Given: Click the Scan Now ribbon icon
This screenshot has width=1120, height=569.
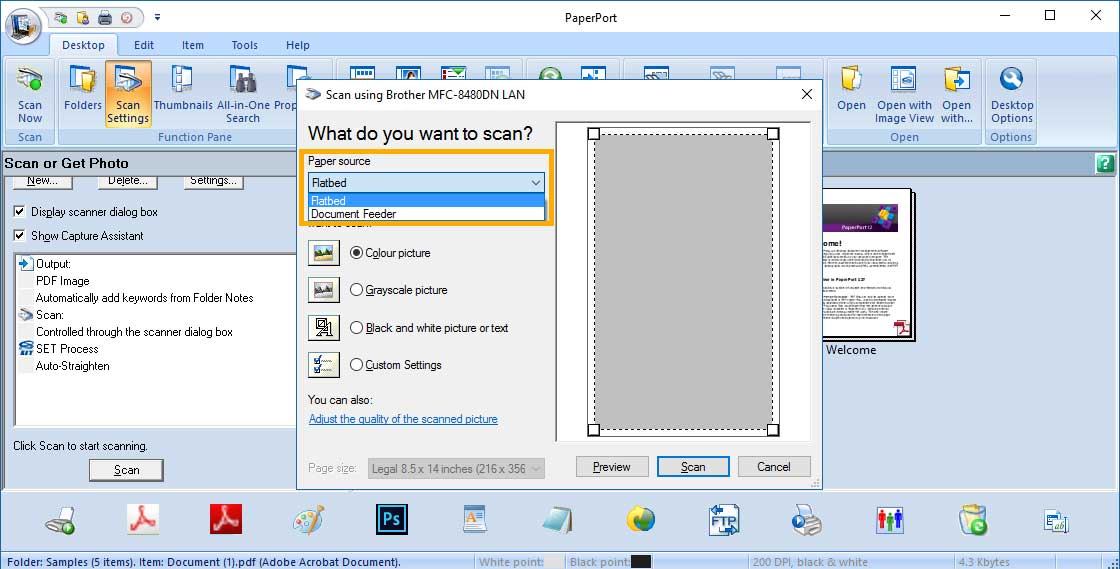Looking at the screenshot, I should tap(30, 95).
